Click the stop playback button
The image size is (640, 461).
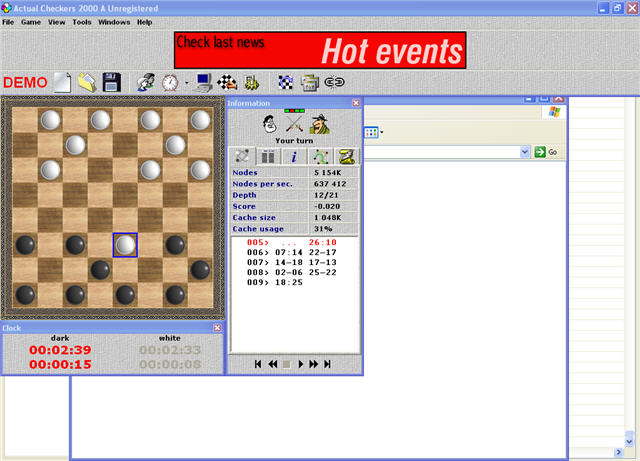pyautogui.click(x=287, y=364)
